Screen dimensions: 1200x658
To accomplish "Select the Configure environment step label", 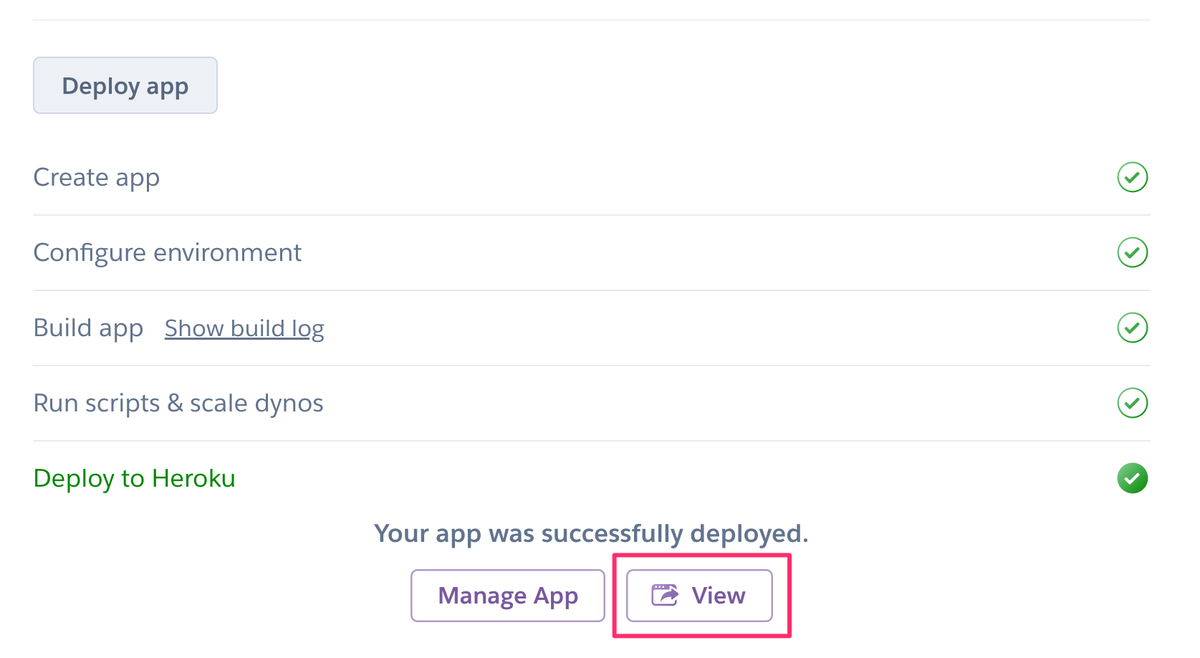I will pos(167,252).
